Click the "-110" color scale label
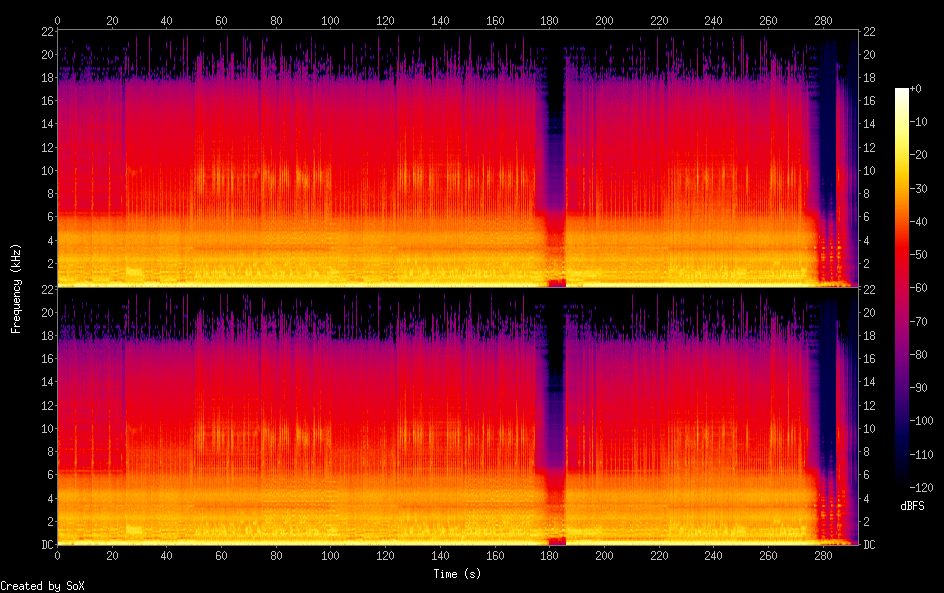The image size is (944, 593). (922, 455)
